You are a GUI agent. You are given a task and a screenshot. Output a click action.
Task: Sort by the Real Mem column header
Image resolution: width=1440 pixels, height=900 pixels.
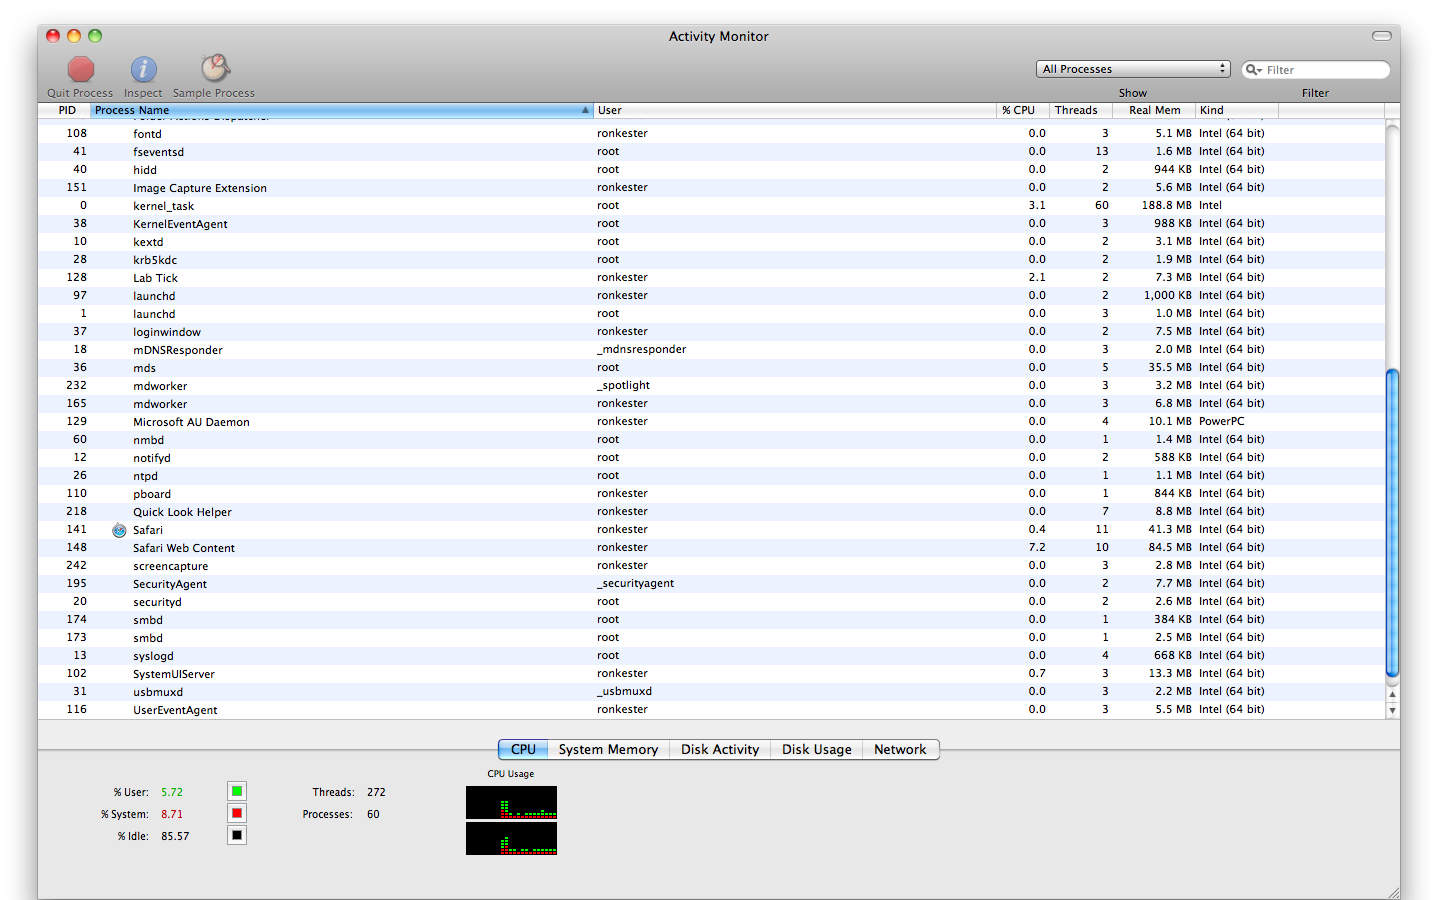(x=1154, y=110)
